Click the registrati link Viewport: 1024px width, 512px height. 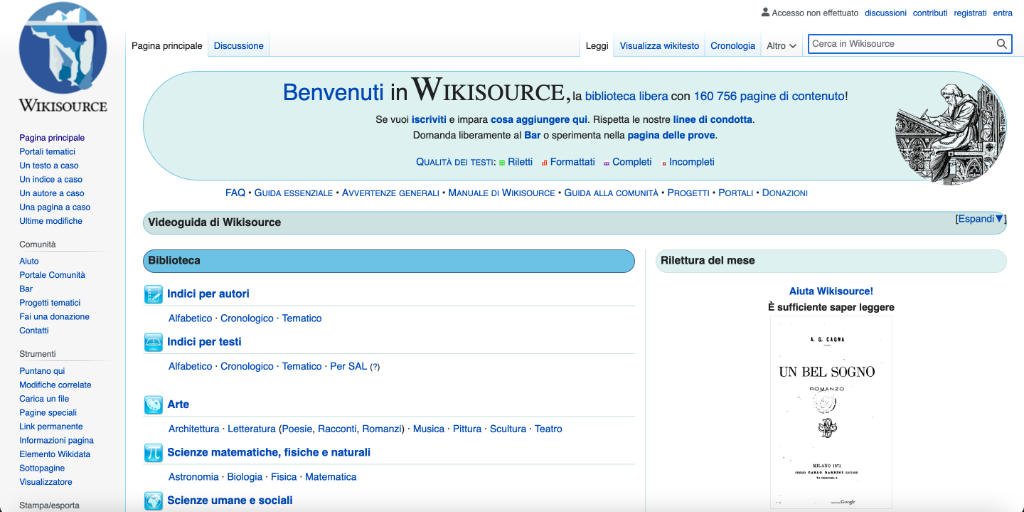[970, 12]
